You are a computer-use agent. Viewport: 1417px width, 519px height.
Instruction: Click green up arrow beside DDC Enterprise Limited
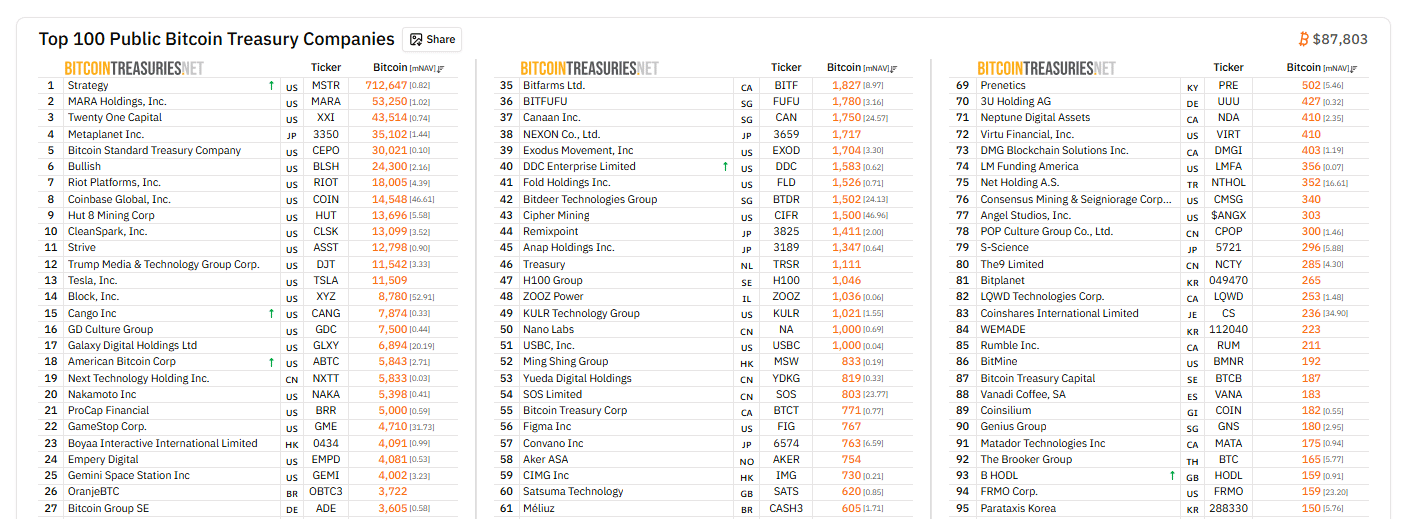[726, 167]
